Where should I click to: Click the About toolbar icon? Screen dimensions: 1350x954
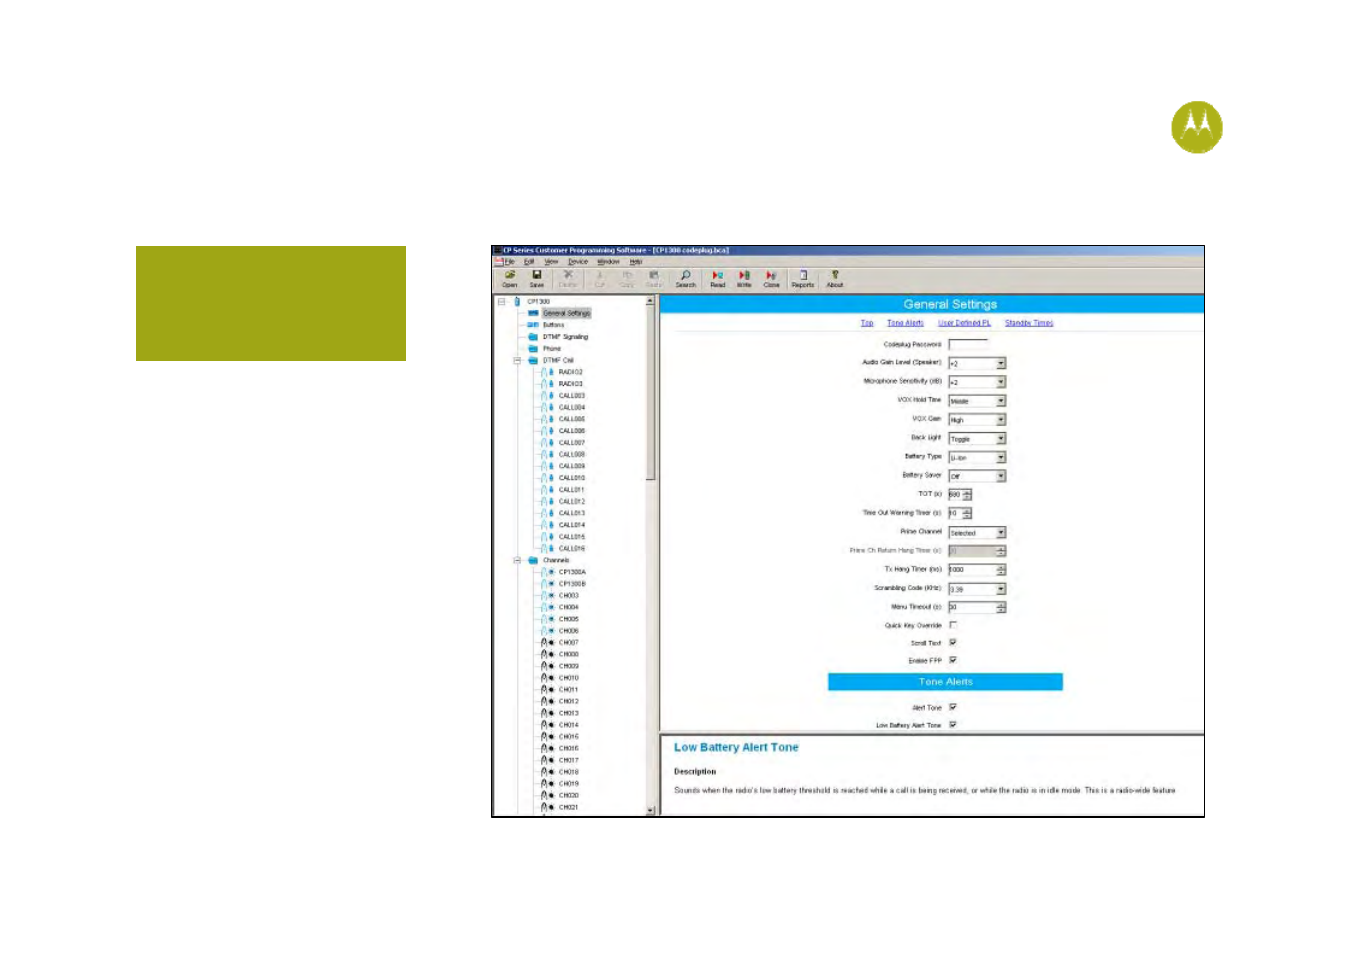point(834,278)
